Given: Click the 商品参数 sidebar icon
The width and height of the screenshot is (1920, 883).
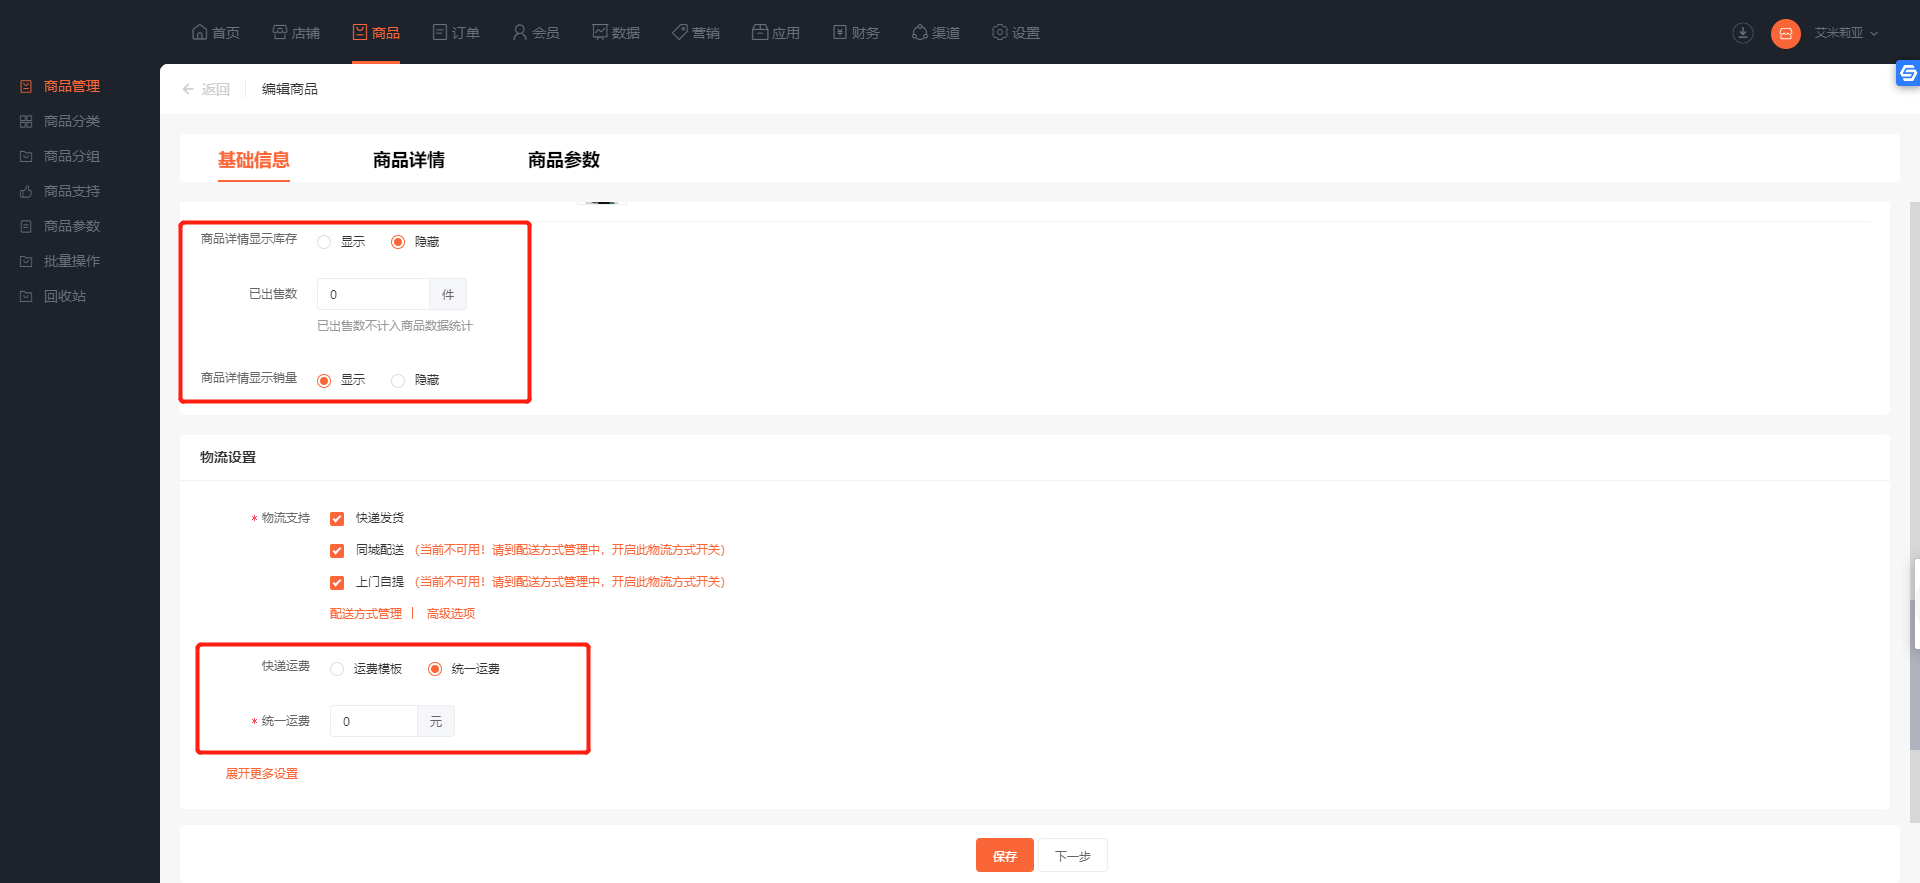Looking at the screenshot, I should pos(26,226).
